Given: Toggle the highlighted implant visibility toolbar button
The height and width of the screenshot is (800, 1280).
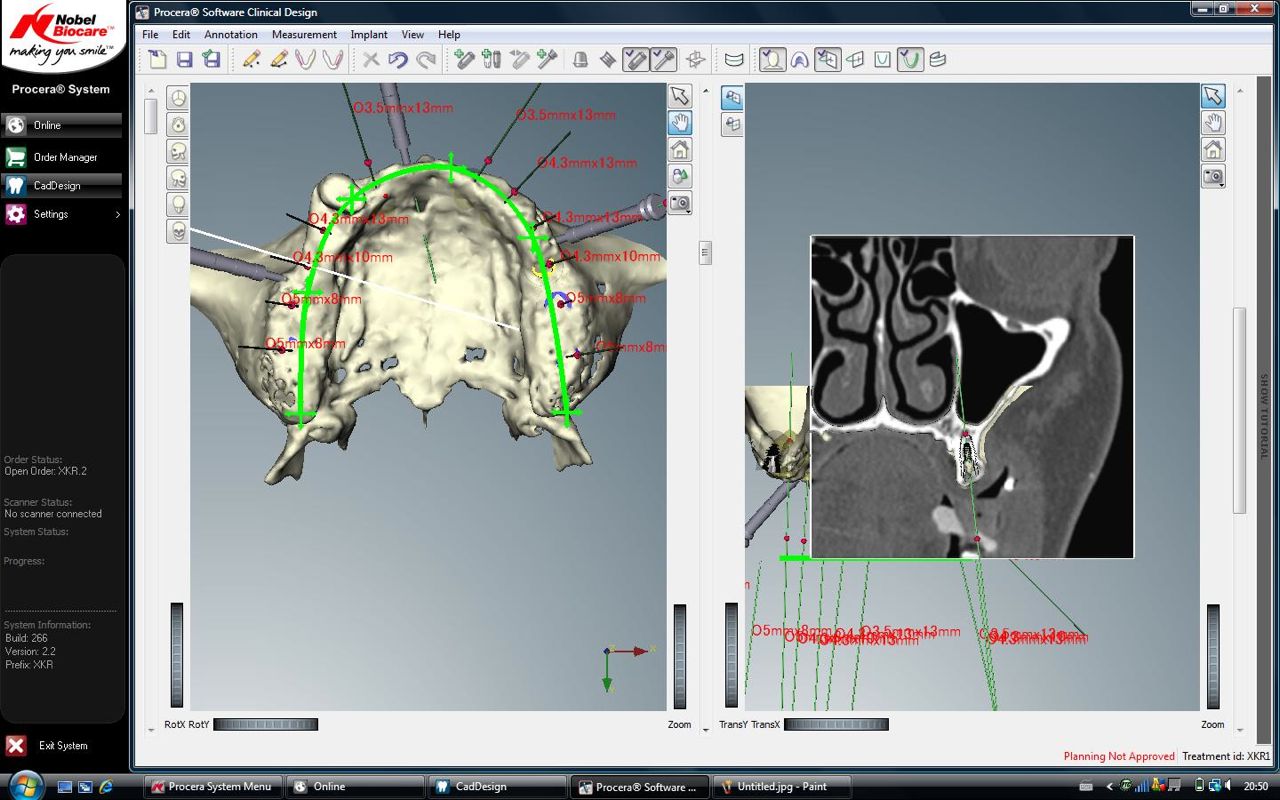Looking at the screenshot, I should tap(635, 60).
